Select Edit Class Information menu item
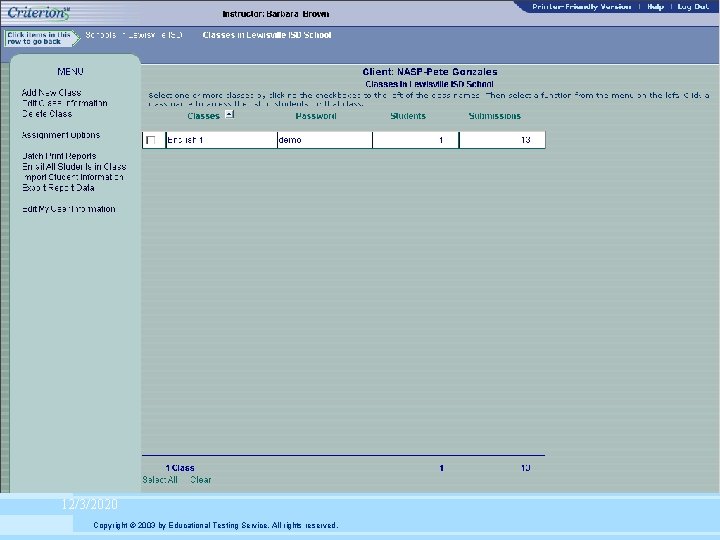720x540 pixels. [65, 103]
